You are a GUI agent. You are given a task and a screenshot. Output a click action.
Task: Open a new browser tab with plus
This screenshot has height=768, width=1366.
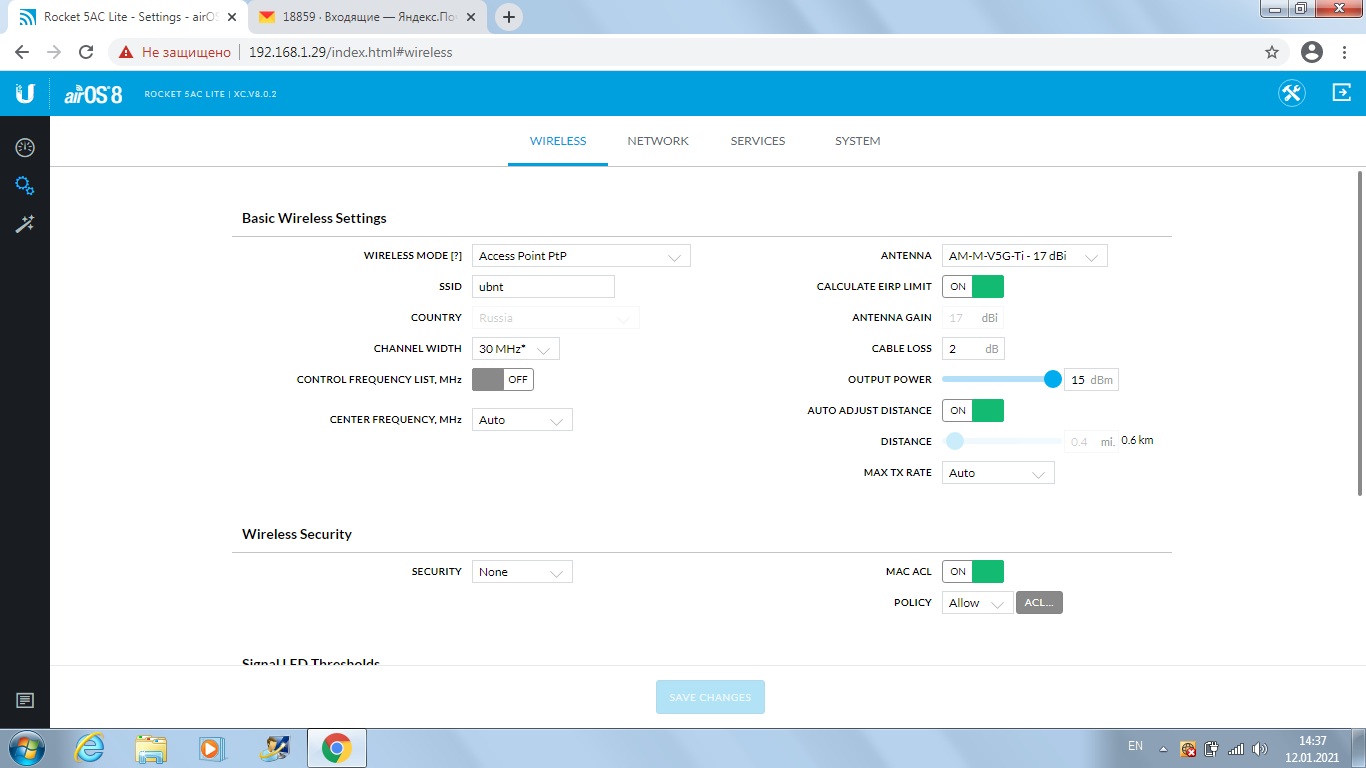click(x=509, y=17)
